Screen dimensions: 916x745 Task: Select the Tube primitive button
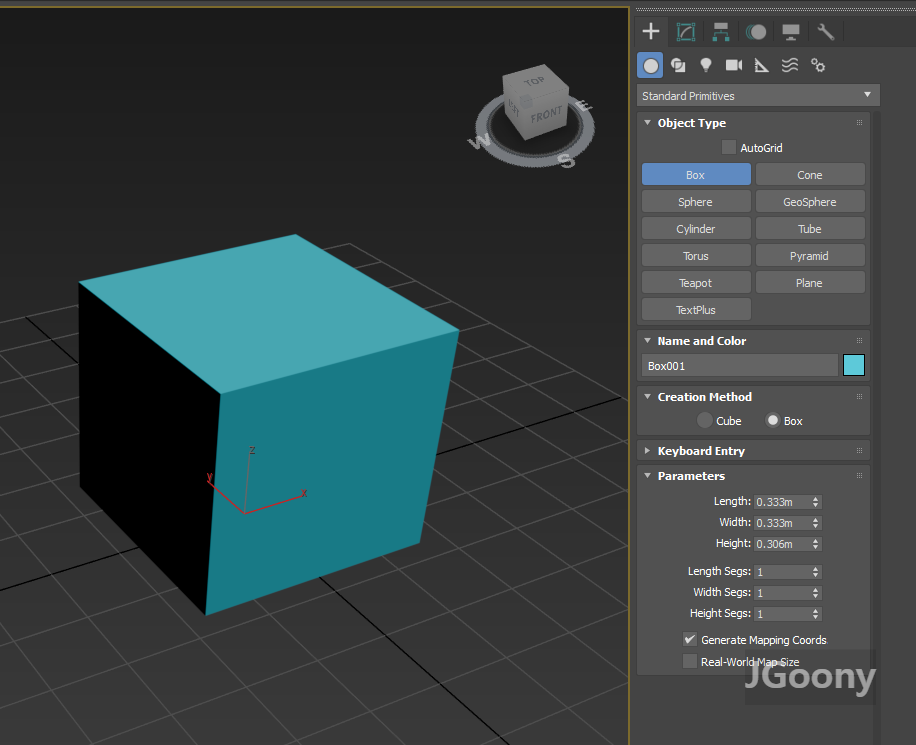(x=810, y=228)
